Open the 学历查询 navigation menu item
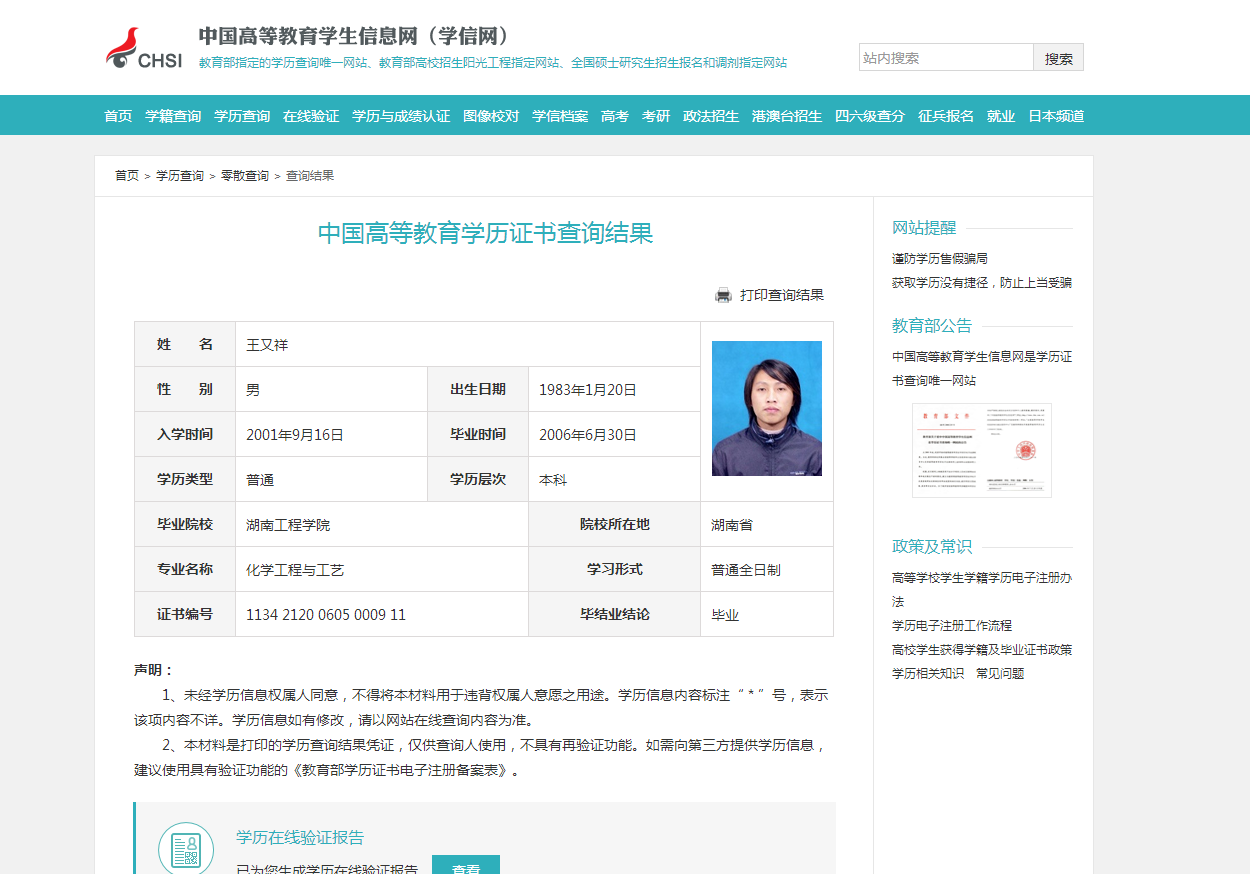 (242, 116)
